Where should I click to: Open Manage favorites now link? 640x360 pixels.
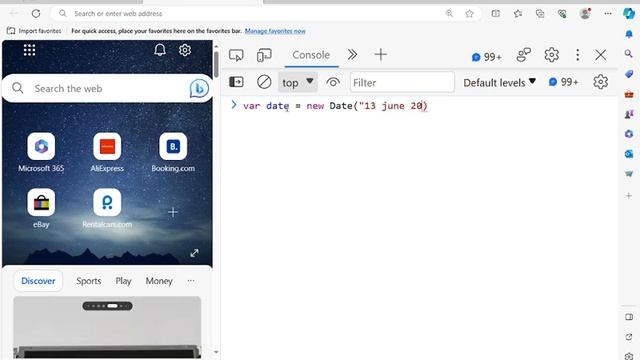pyautogui.click(x=275, y=31)
